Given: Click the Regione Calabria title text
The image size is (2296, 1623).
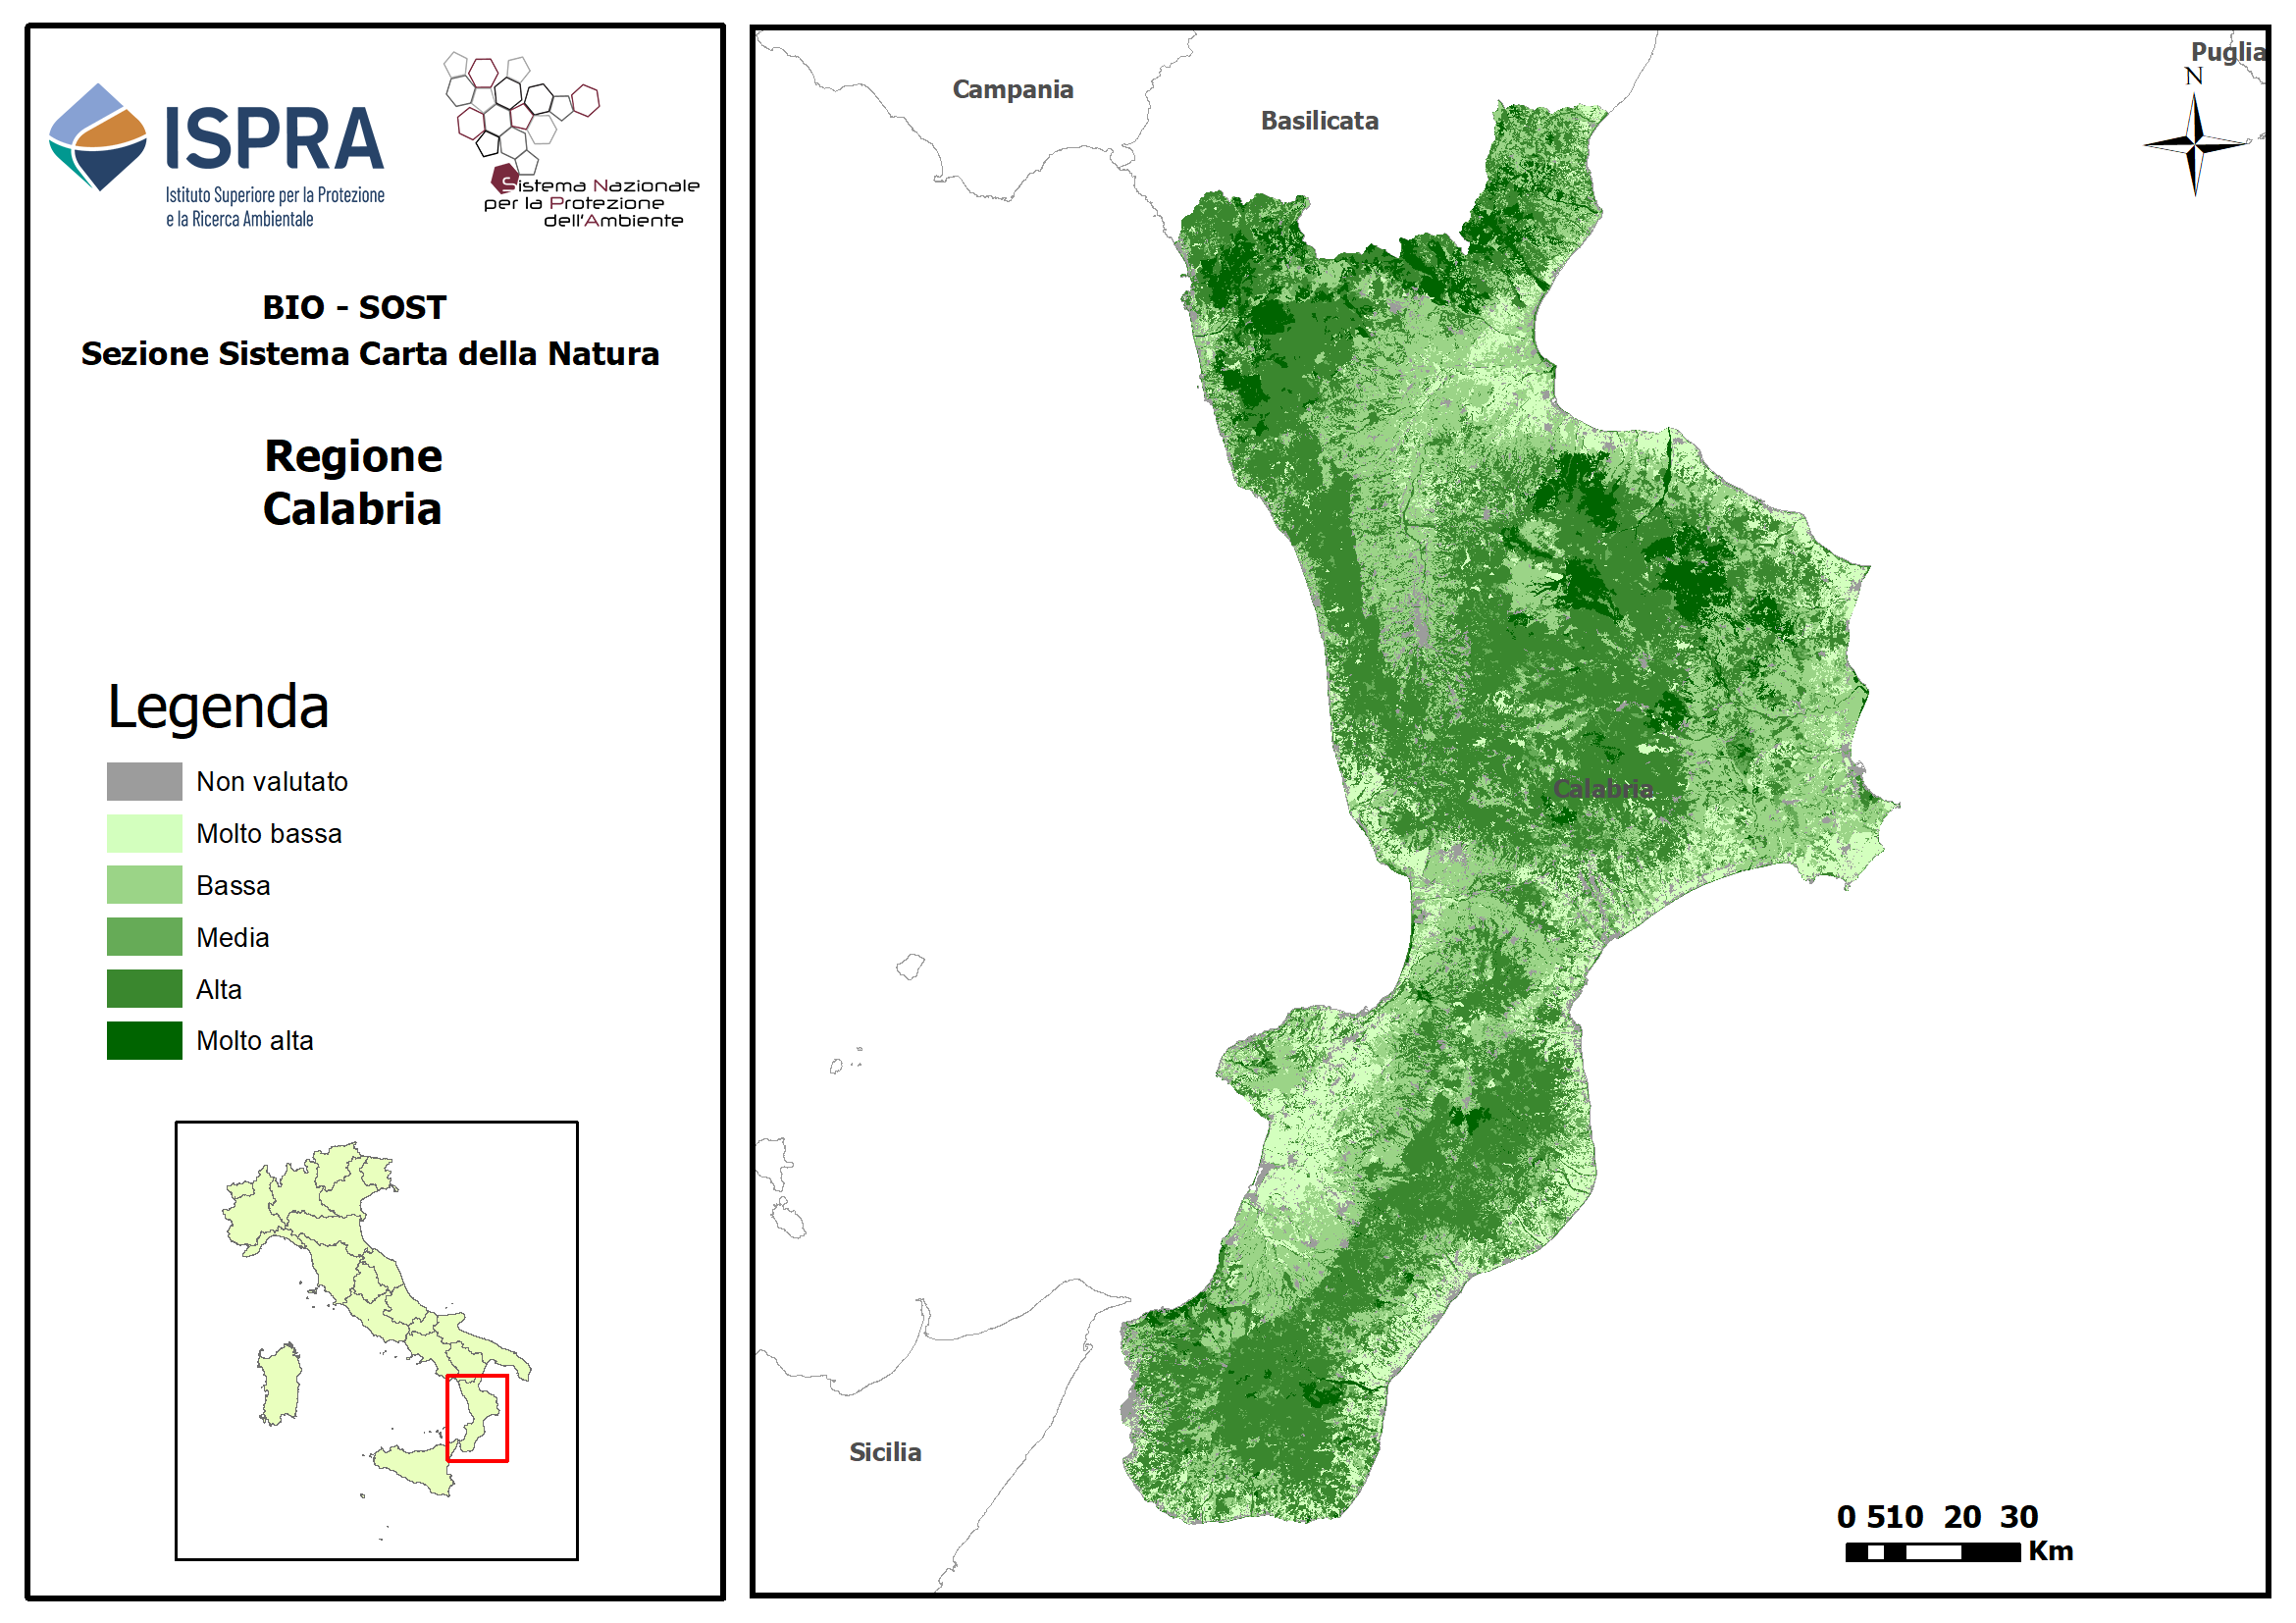Looking at the screenshot, I should point(353,483).
